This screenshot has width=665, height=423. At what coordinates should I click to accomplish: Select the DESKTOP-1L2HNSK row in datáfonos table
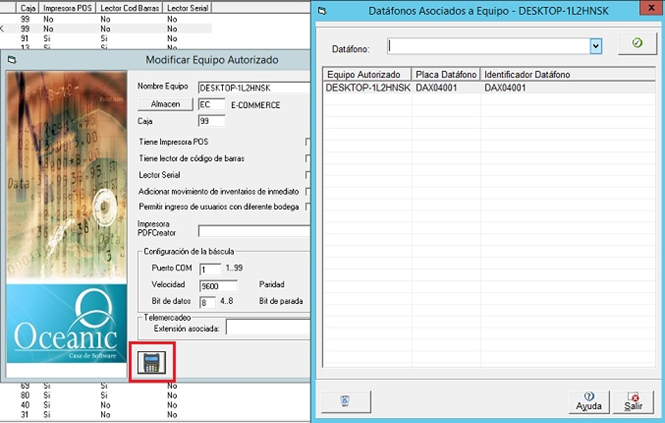(367, 88)
